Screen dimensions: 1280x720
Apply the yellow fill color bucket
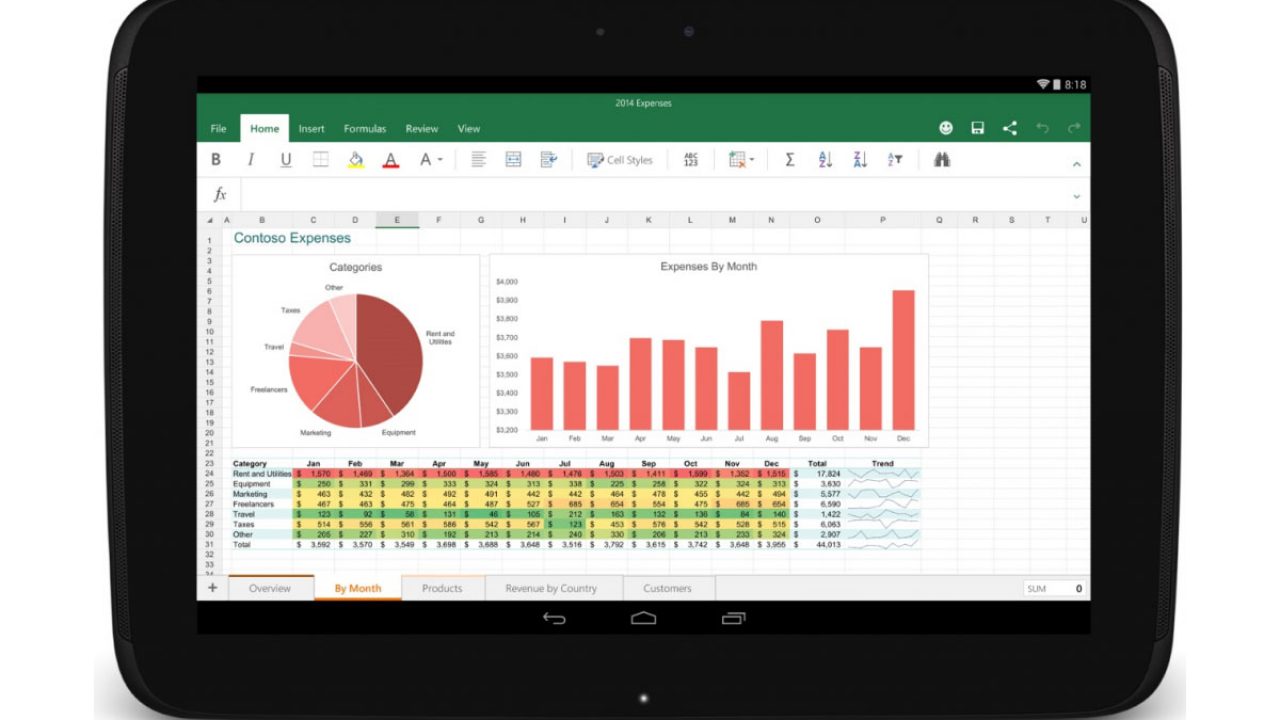coord(355,160)
